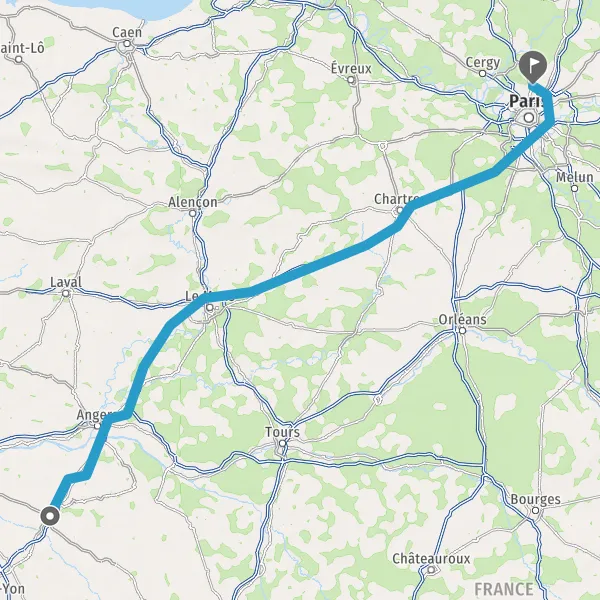Screen dimensions: 600x600
Task: Select the Évreux city dot
Action: (351, 80)
